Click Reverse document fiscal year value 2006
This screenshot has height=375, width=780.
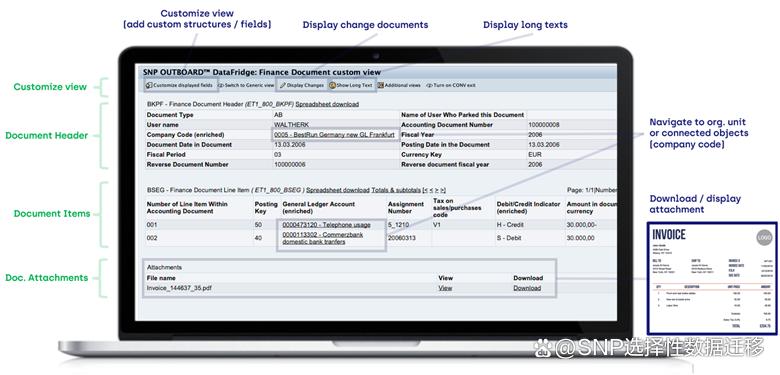click(535, 165)
